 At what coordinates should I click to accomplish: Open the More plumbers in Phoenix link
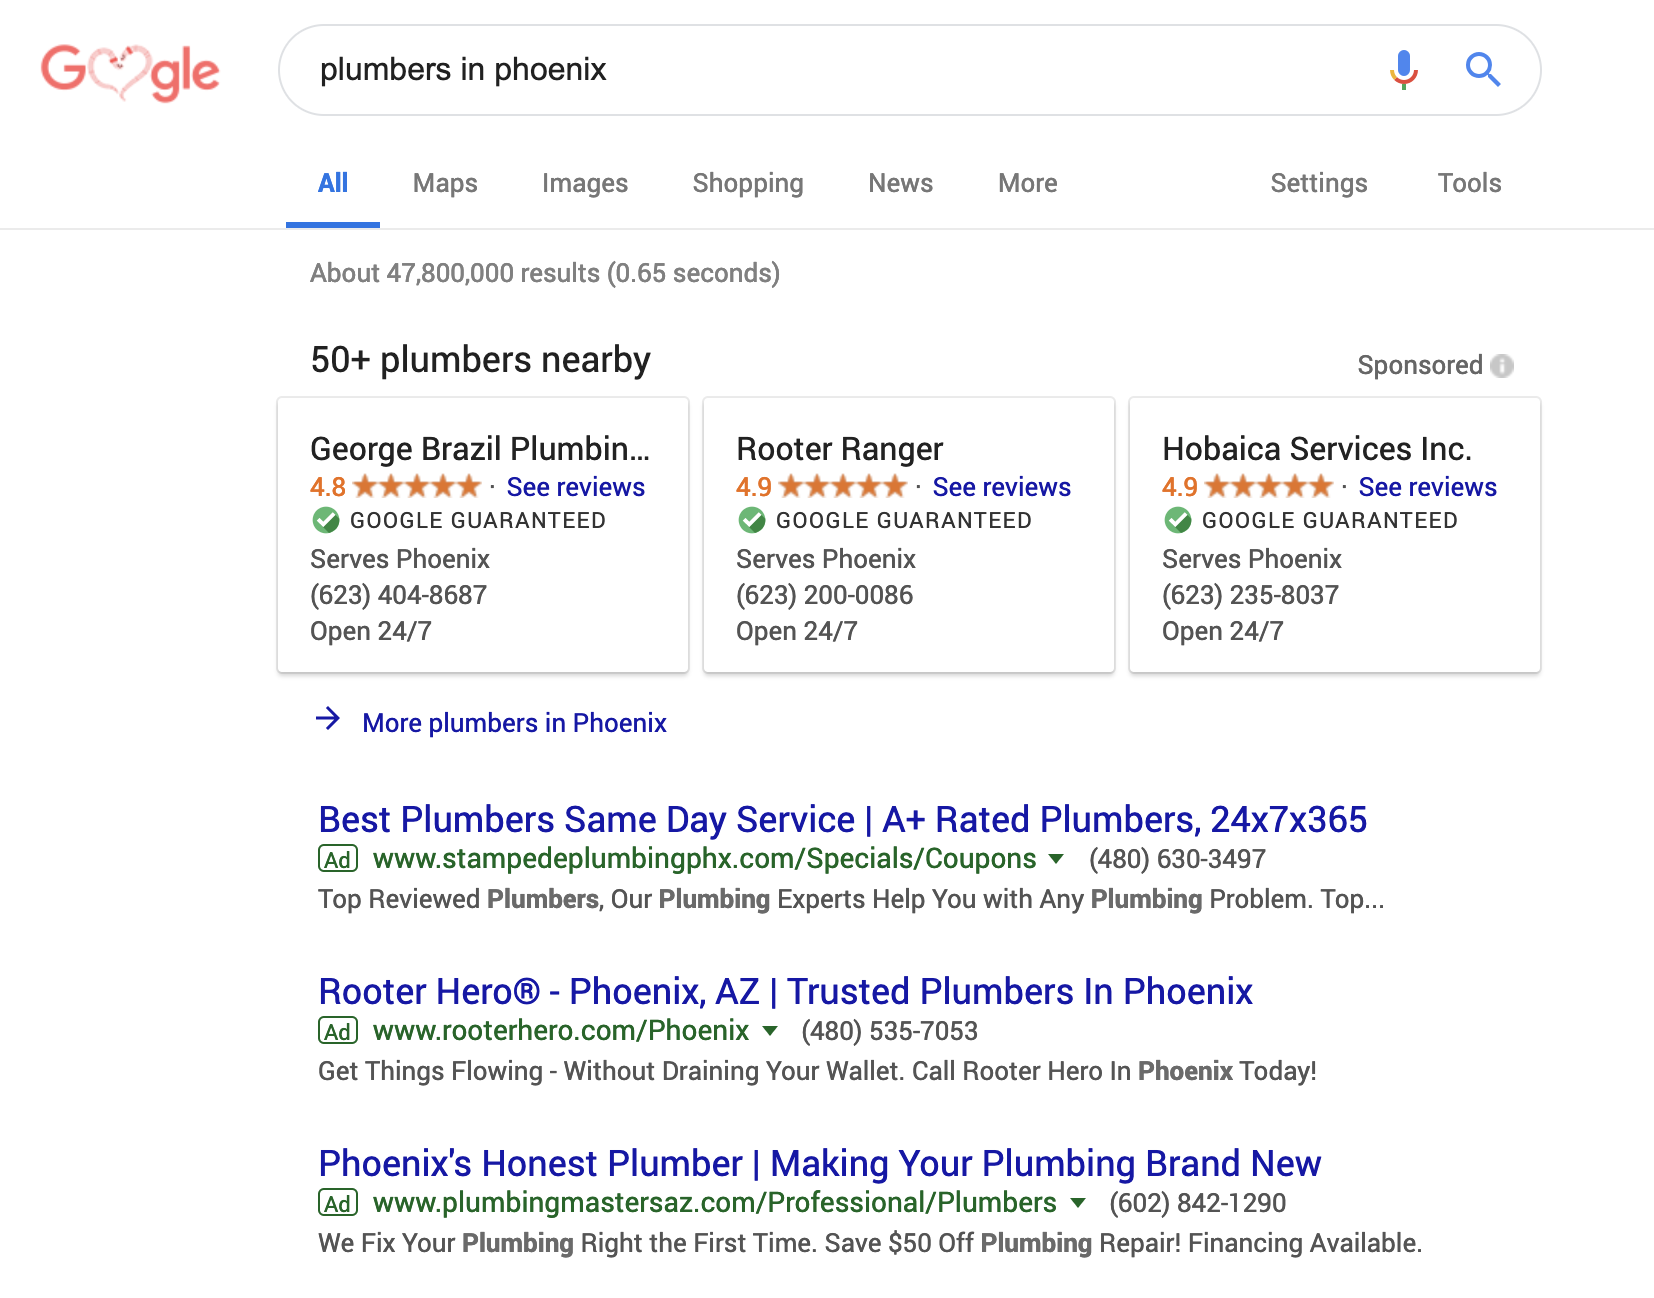click(x=514, y=723)
